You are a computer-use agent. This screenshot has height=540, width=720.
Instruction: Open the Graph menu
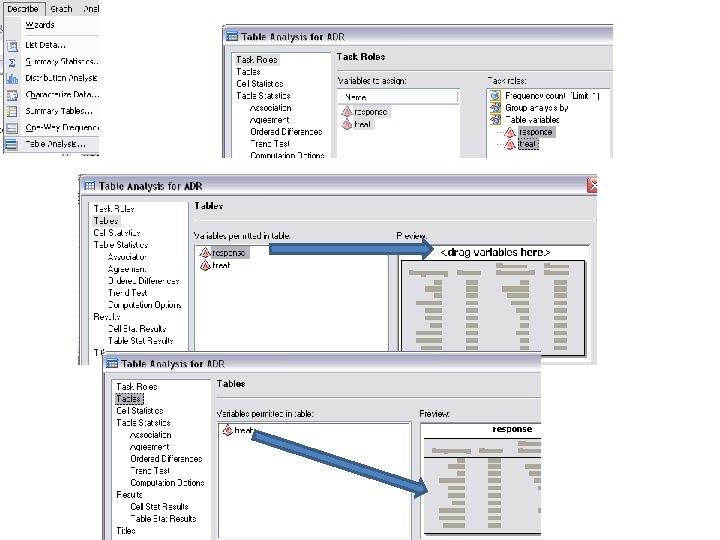coord(61,9)
